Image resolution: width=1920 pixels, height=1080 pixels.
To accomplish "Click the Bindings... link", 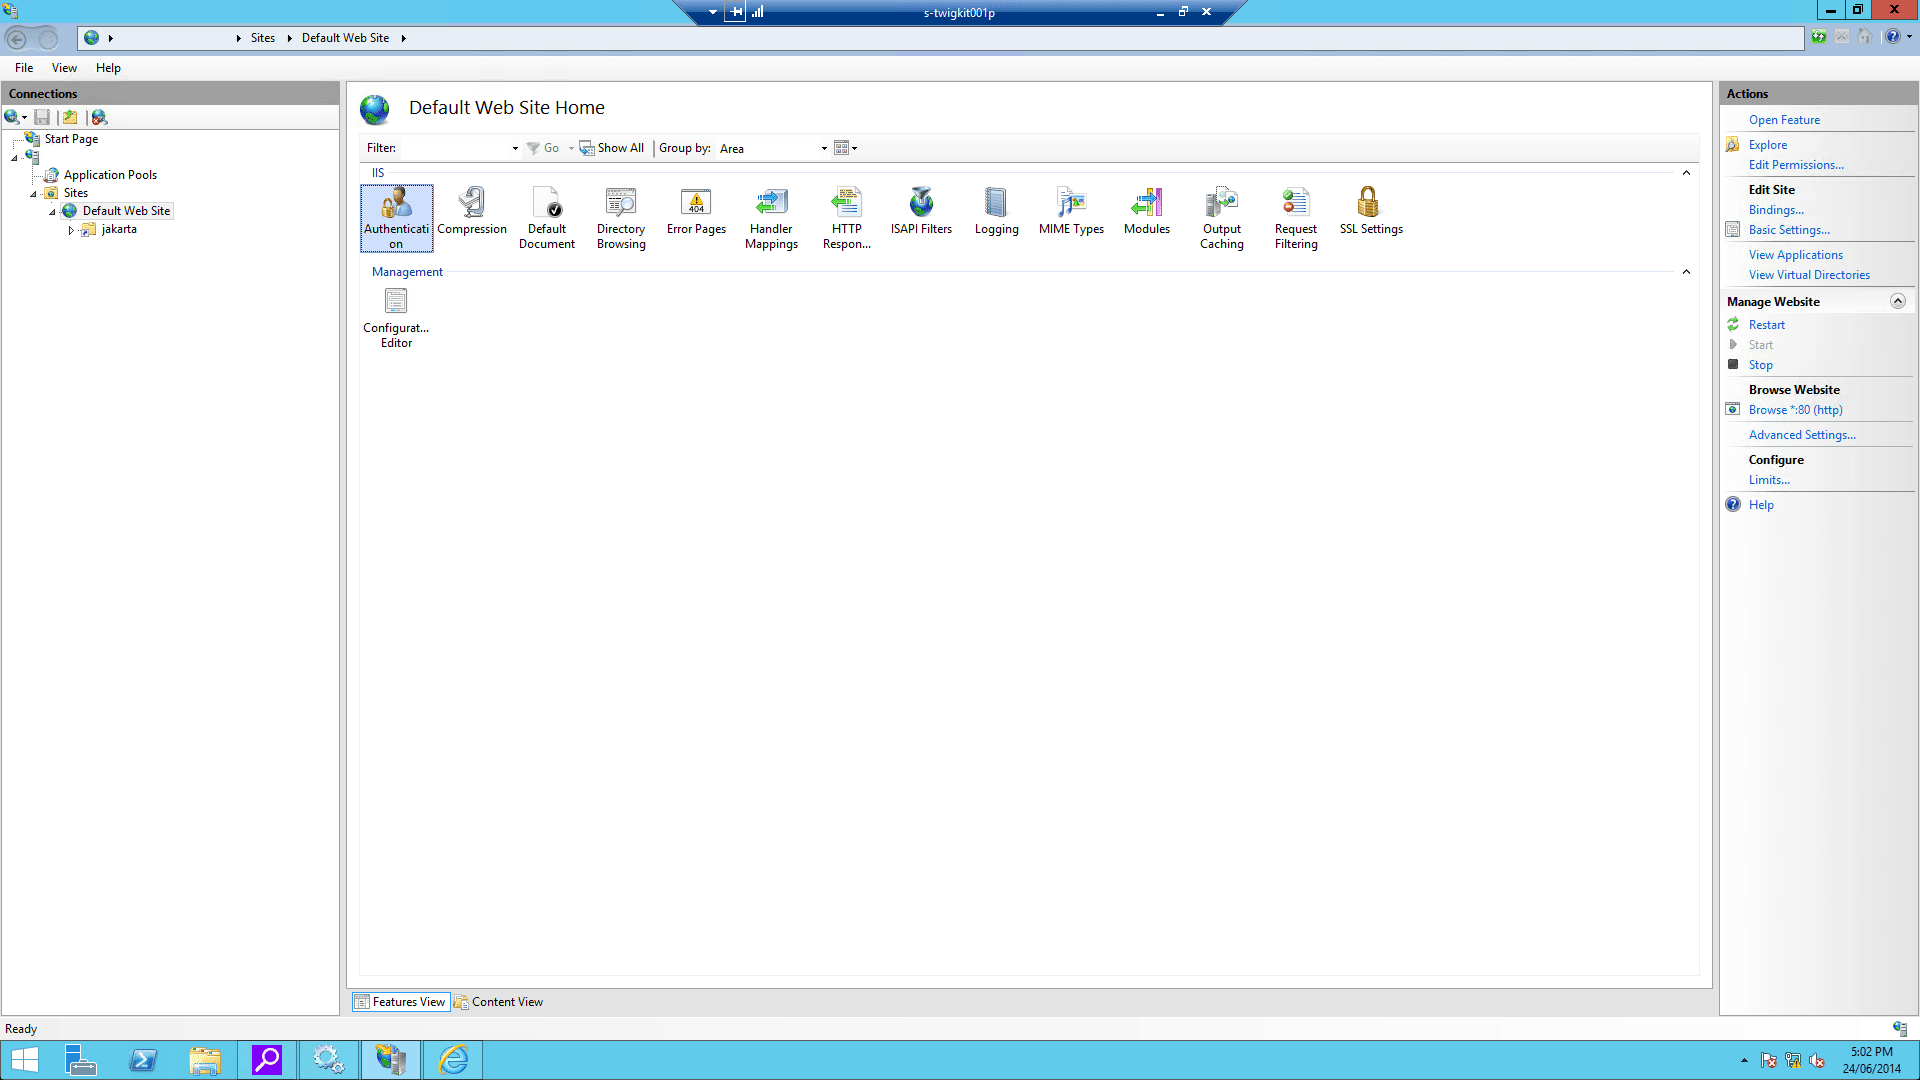I will 1776,210.
